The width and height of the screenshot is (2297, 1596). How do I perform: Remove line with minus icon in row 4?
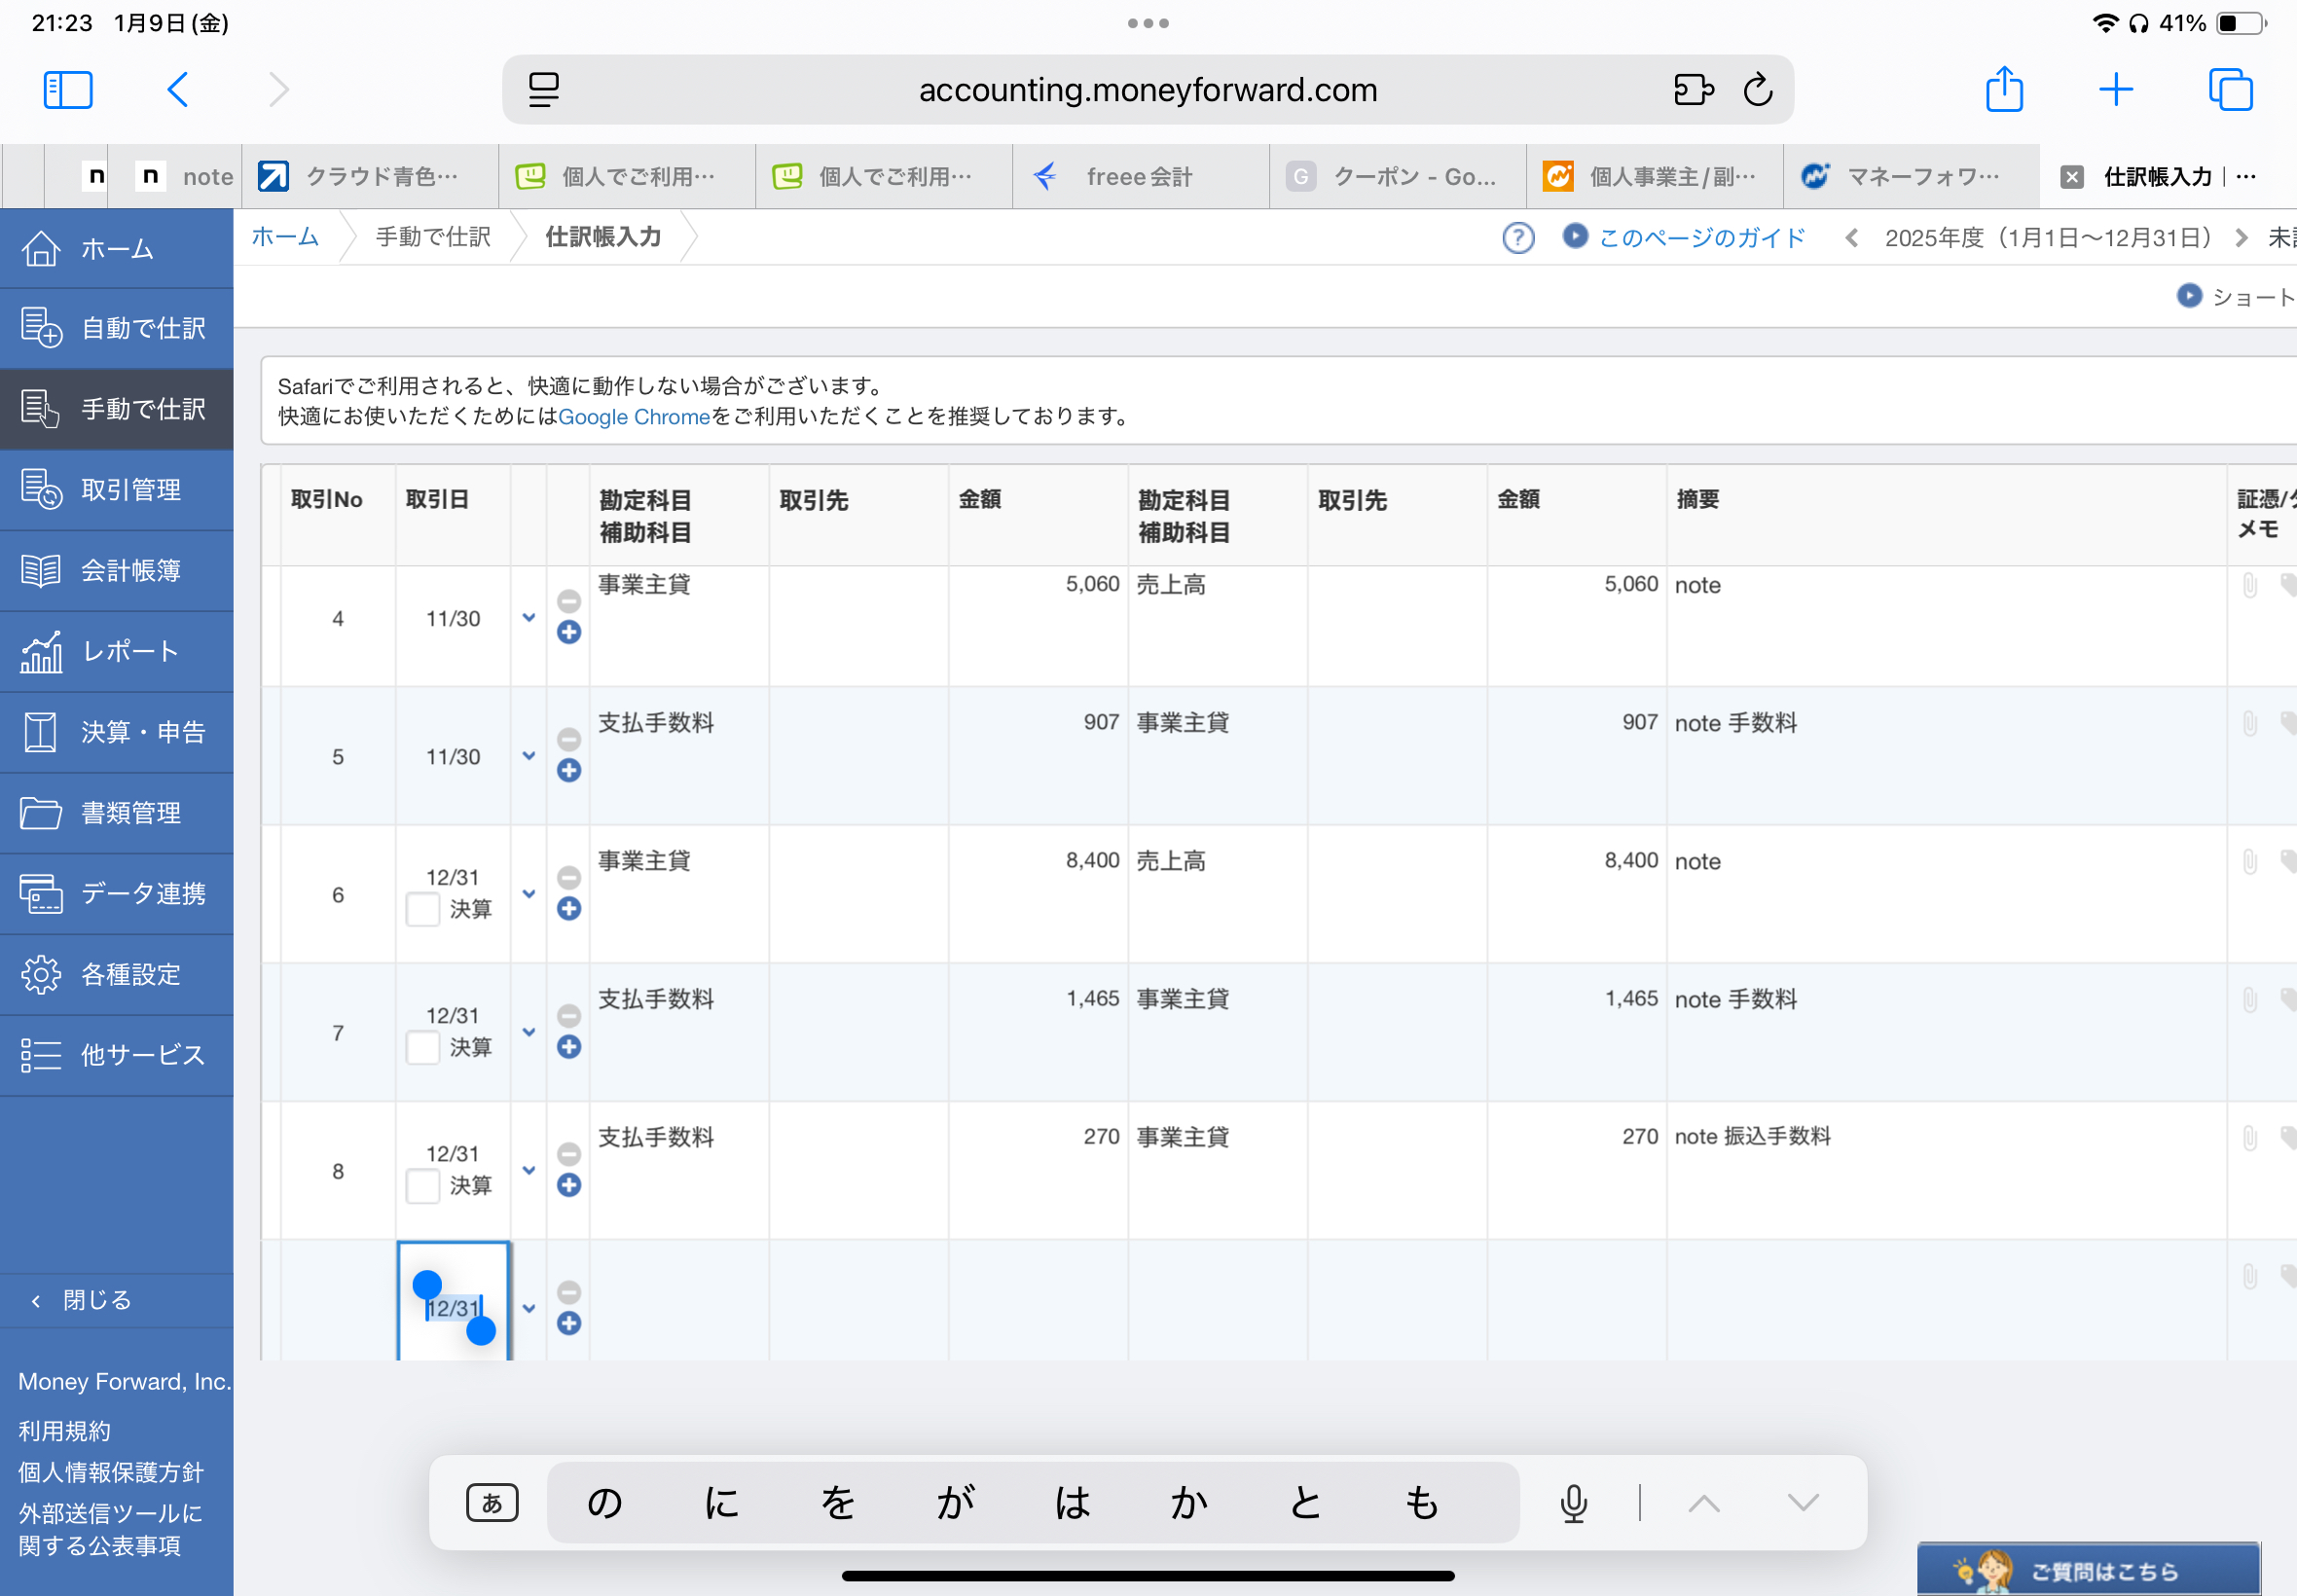569,601
